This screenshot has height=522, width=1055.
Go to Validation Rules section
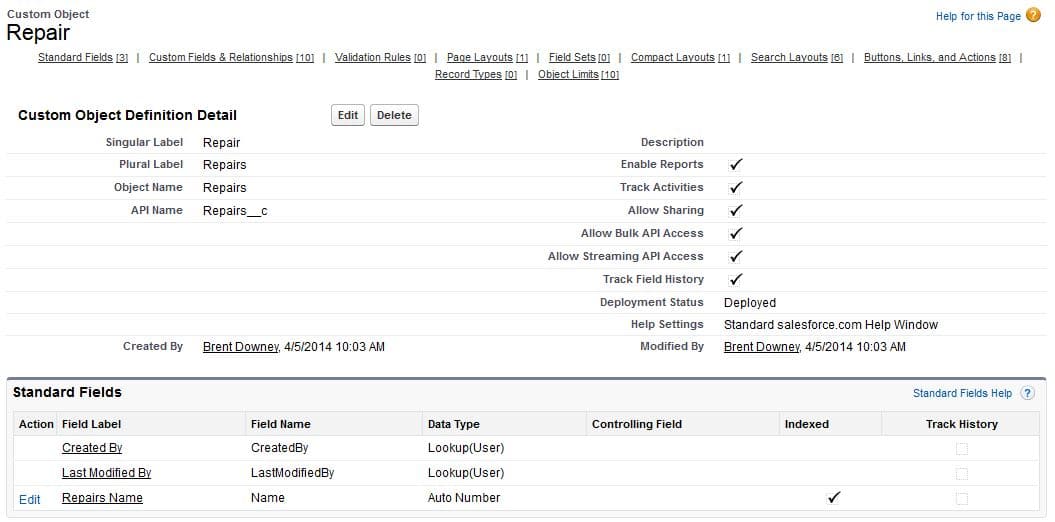point(372,58)
